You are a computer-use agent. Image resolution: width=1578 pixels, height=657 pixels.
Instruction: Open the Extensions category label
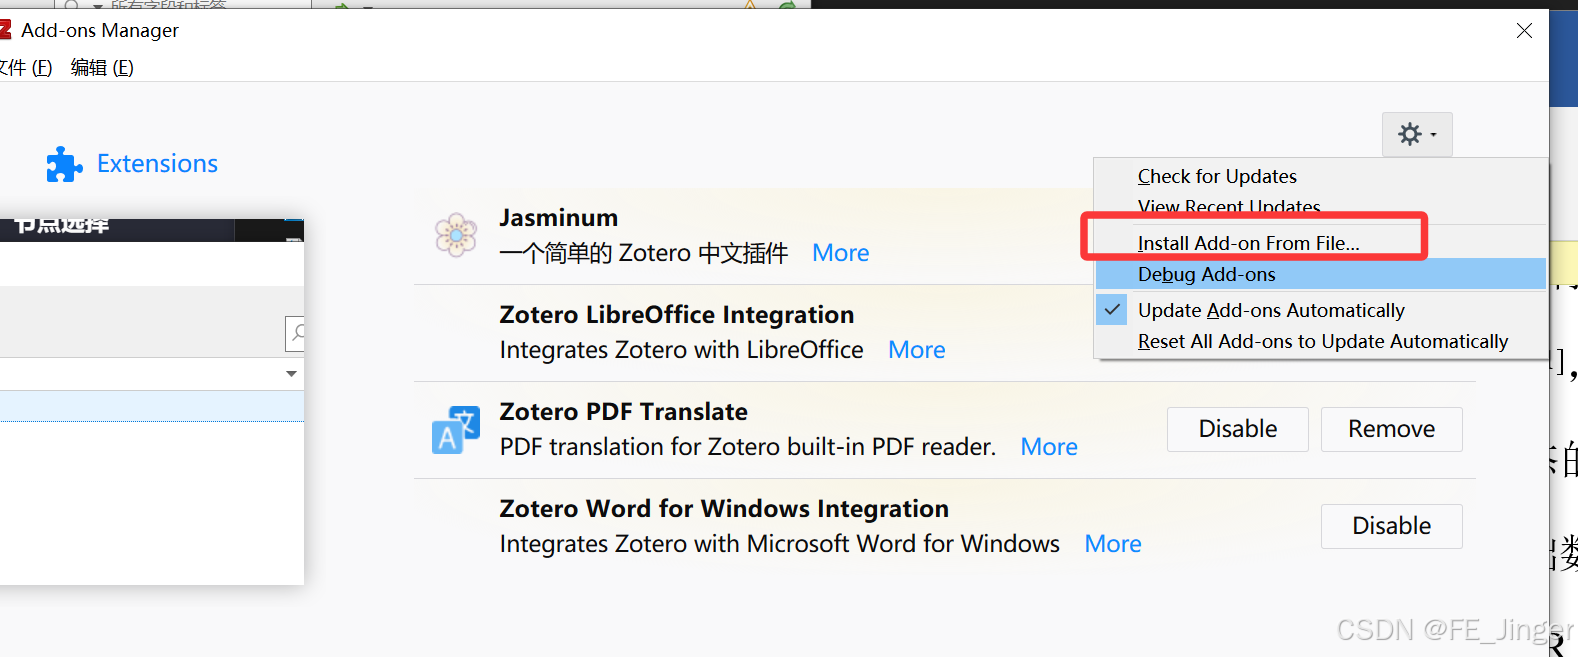pos(157,164)
